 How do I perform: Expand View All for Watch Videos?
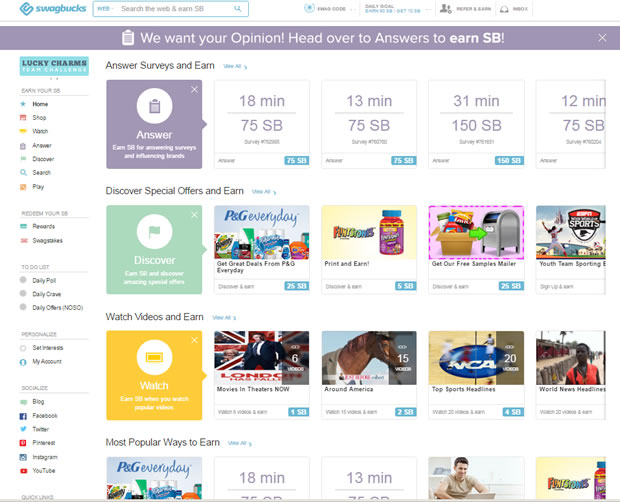coord(224,317)
